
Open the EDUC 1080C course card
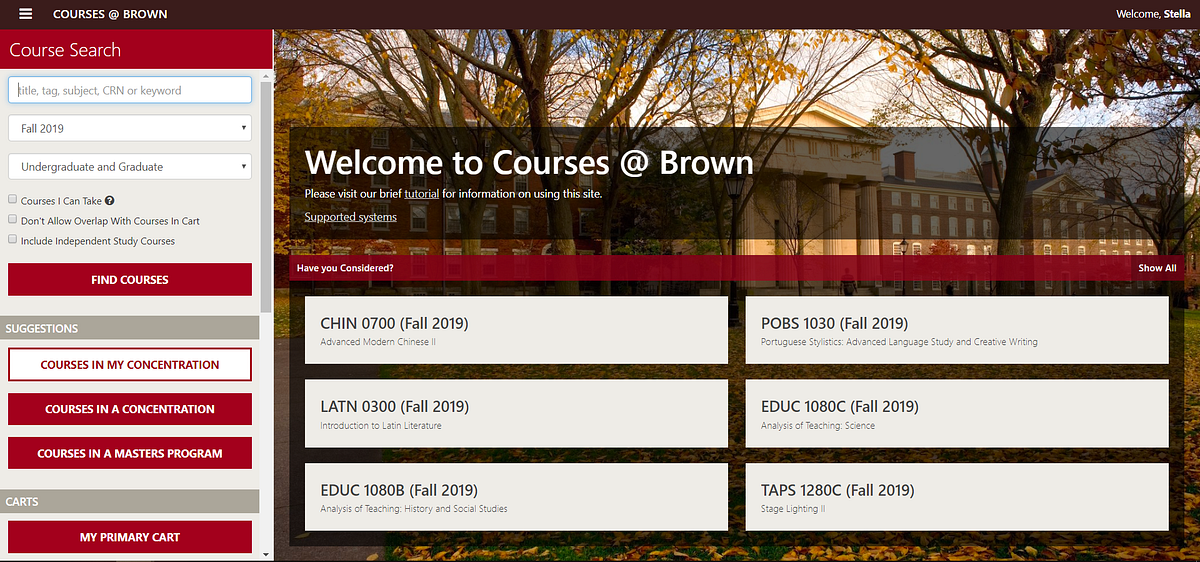point(957,413)
